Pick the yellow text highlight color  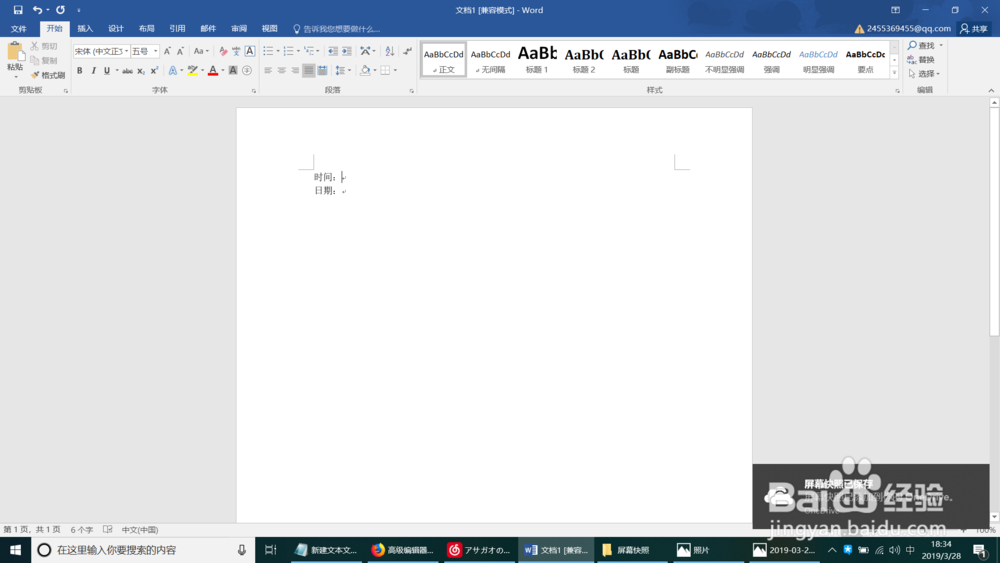click(192, 70)
